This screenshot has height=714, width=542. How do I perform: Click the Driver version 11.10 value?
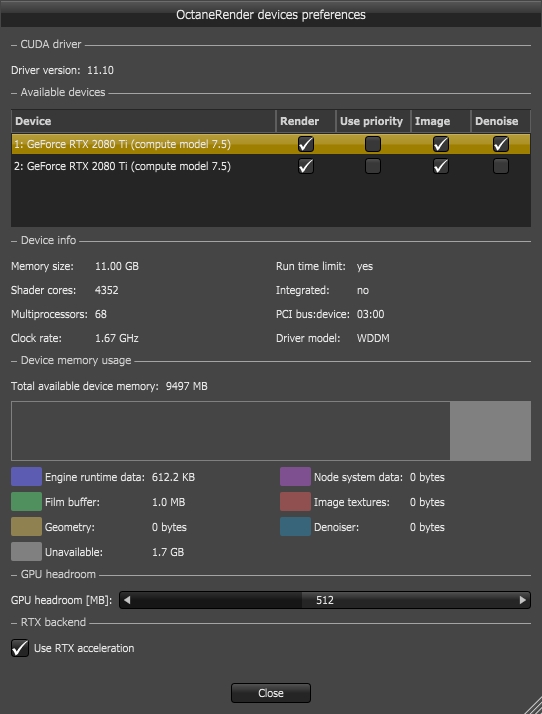(100, 70)
